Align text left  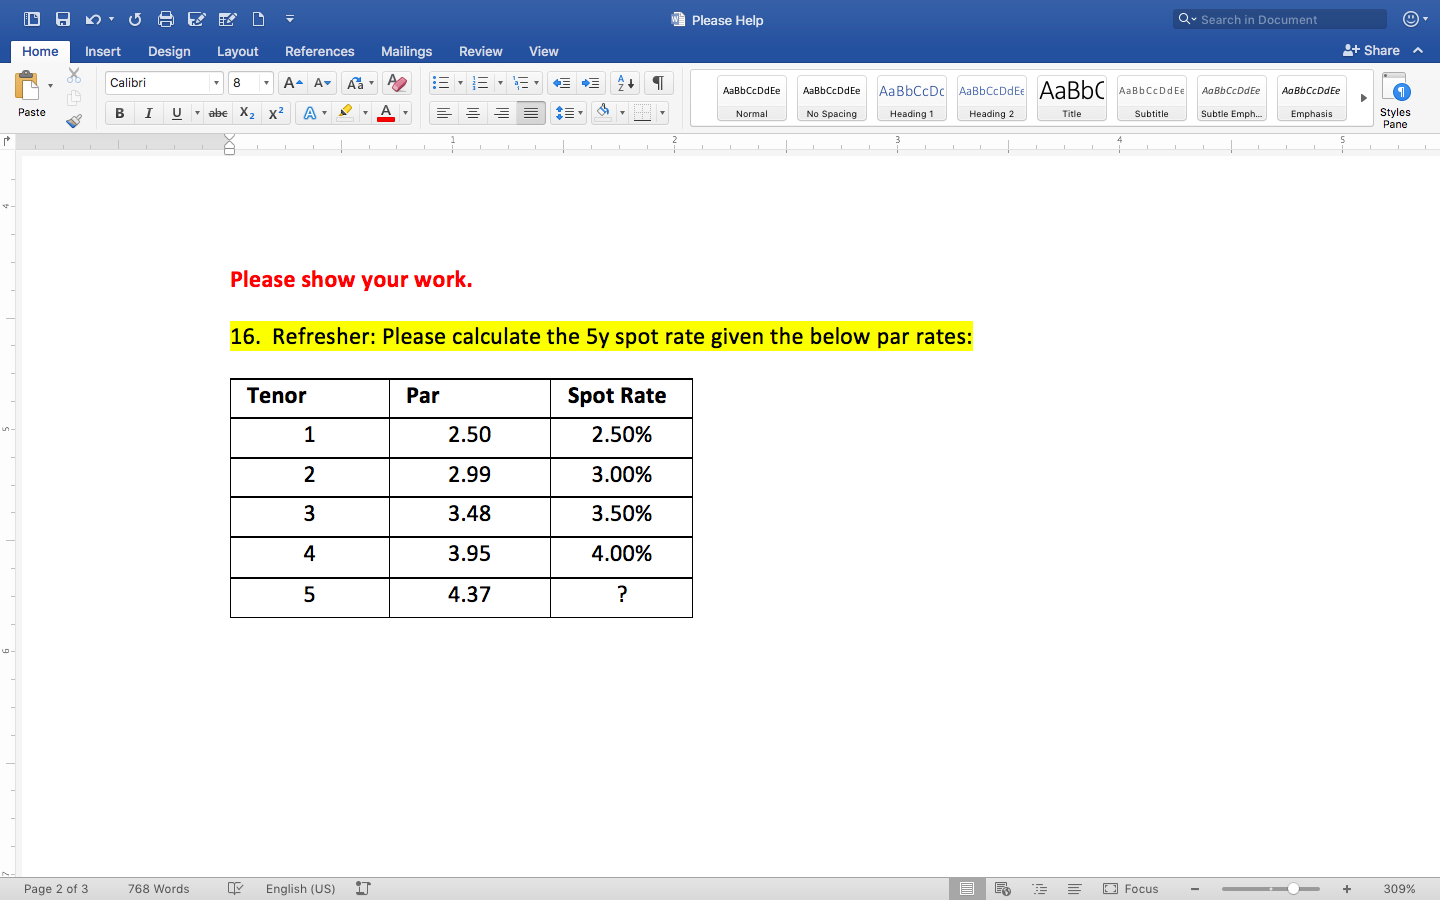(x=444, y=113)
